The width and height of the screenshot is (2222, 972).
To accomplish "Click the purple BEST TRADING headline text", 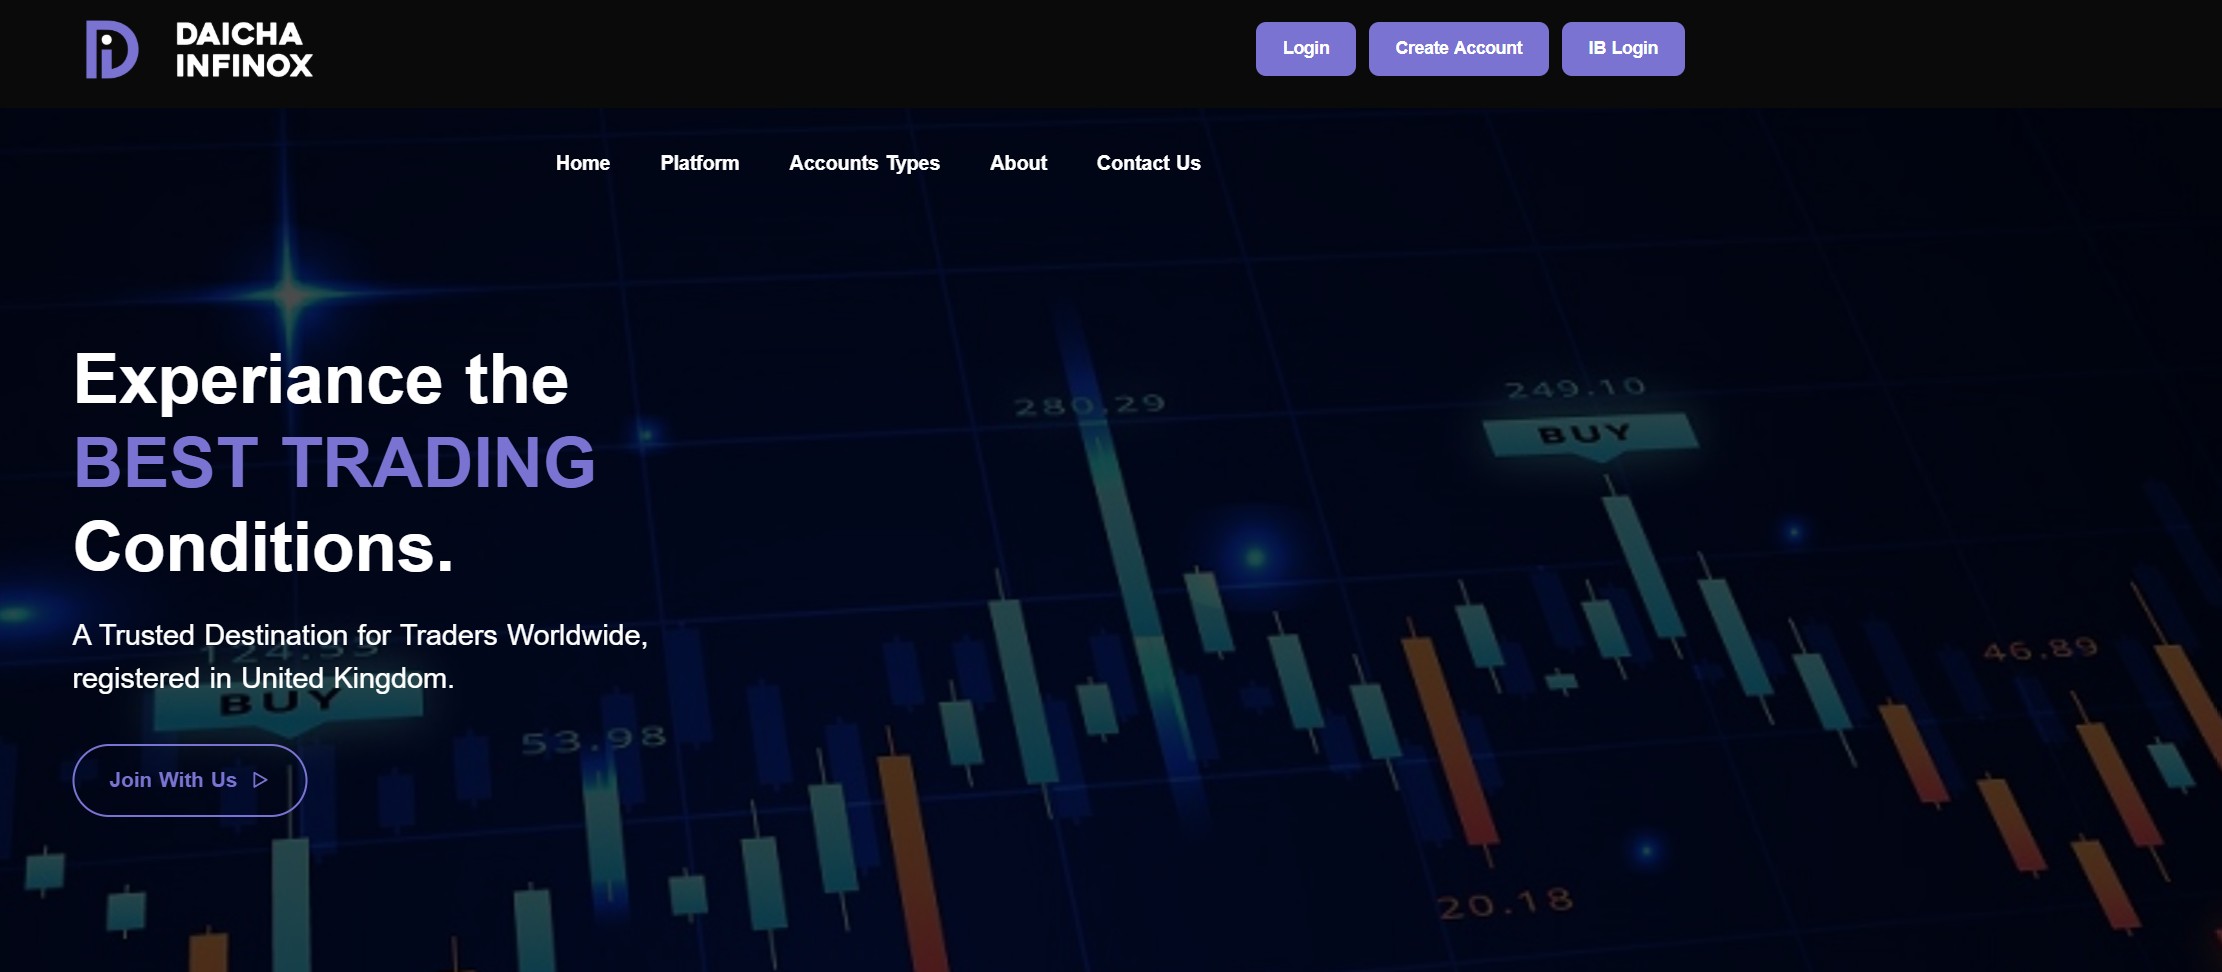I will (x=334, y=463).
